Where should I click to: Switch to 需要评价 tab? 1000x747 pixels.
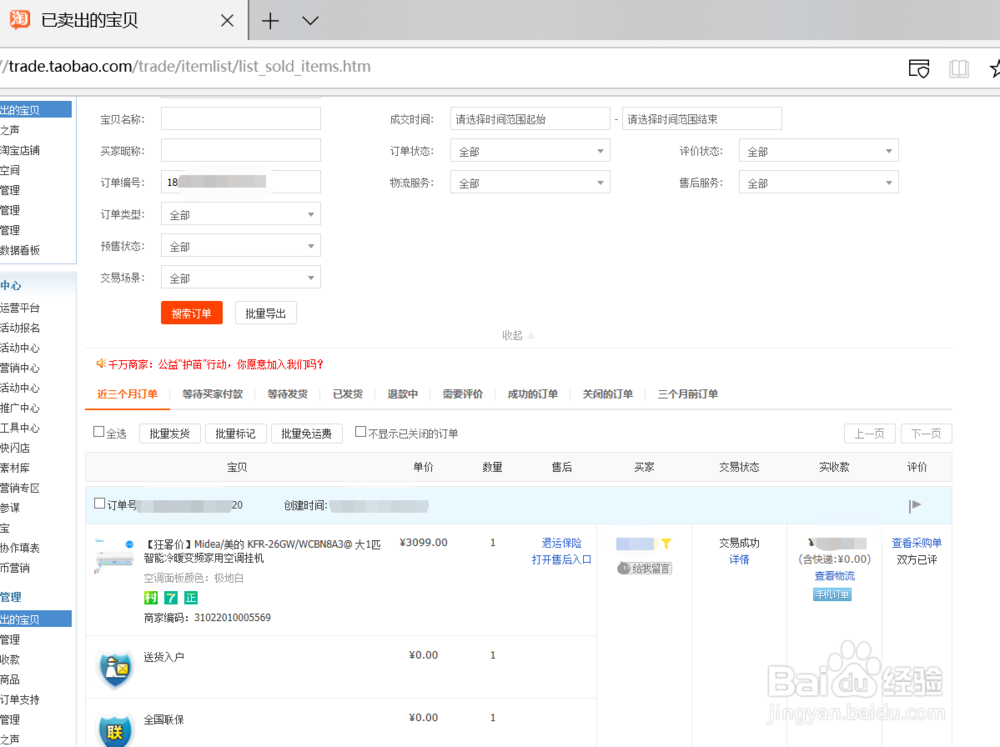[x=462, y=394]
